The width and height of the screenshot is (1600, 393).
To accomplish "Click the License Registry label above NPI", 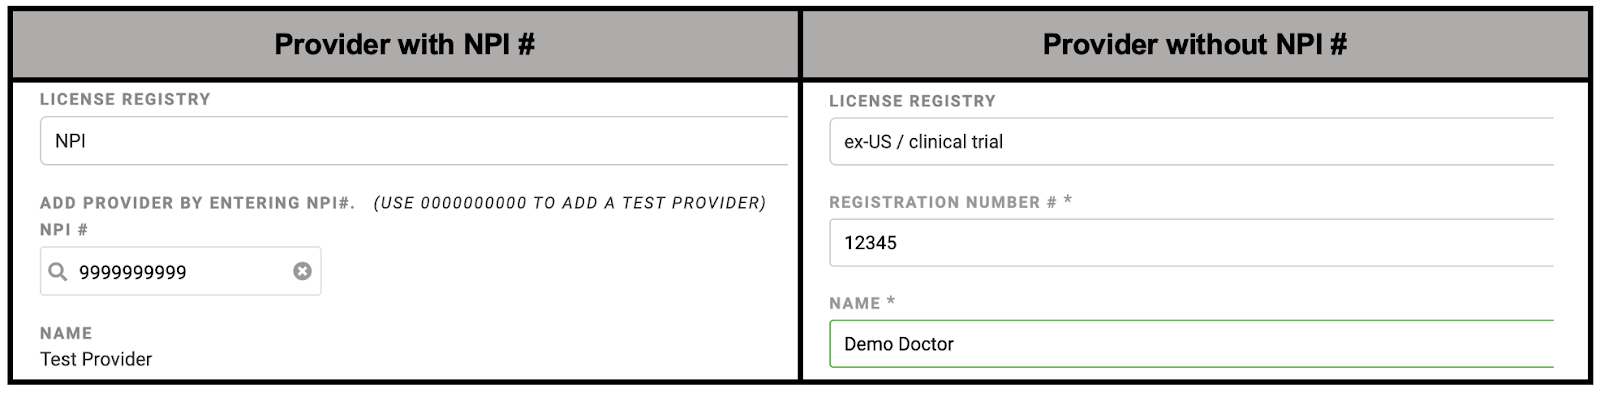I will [x=125, y=99].
